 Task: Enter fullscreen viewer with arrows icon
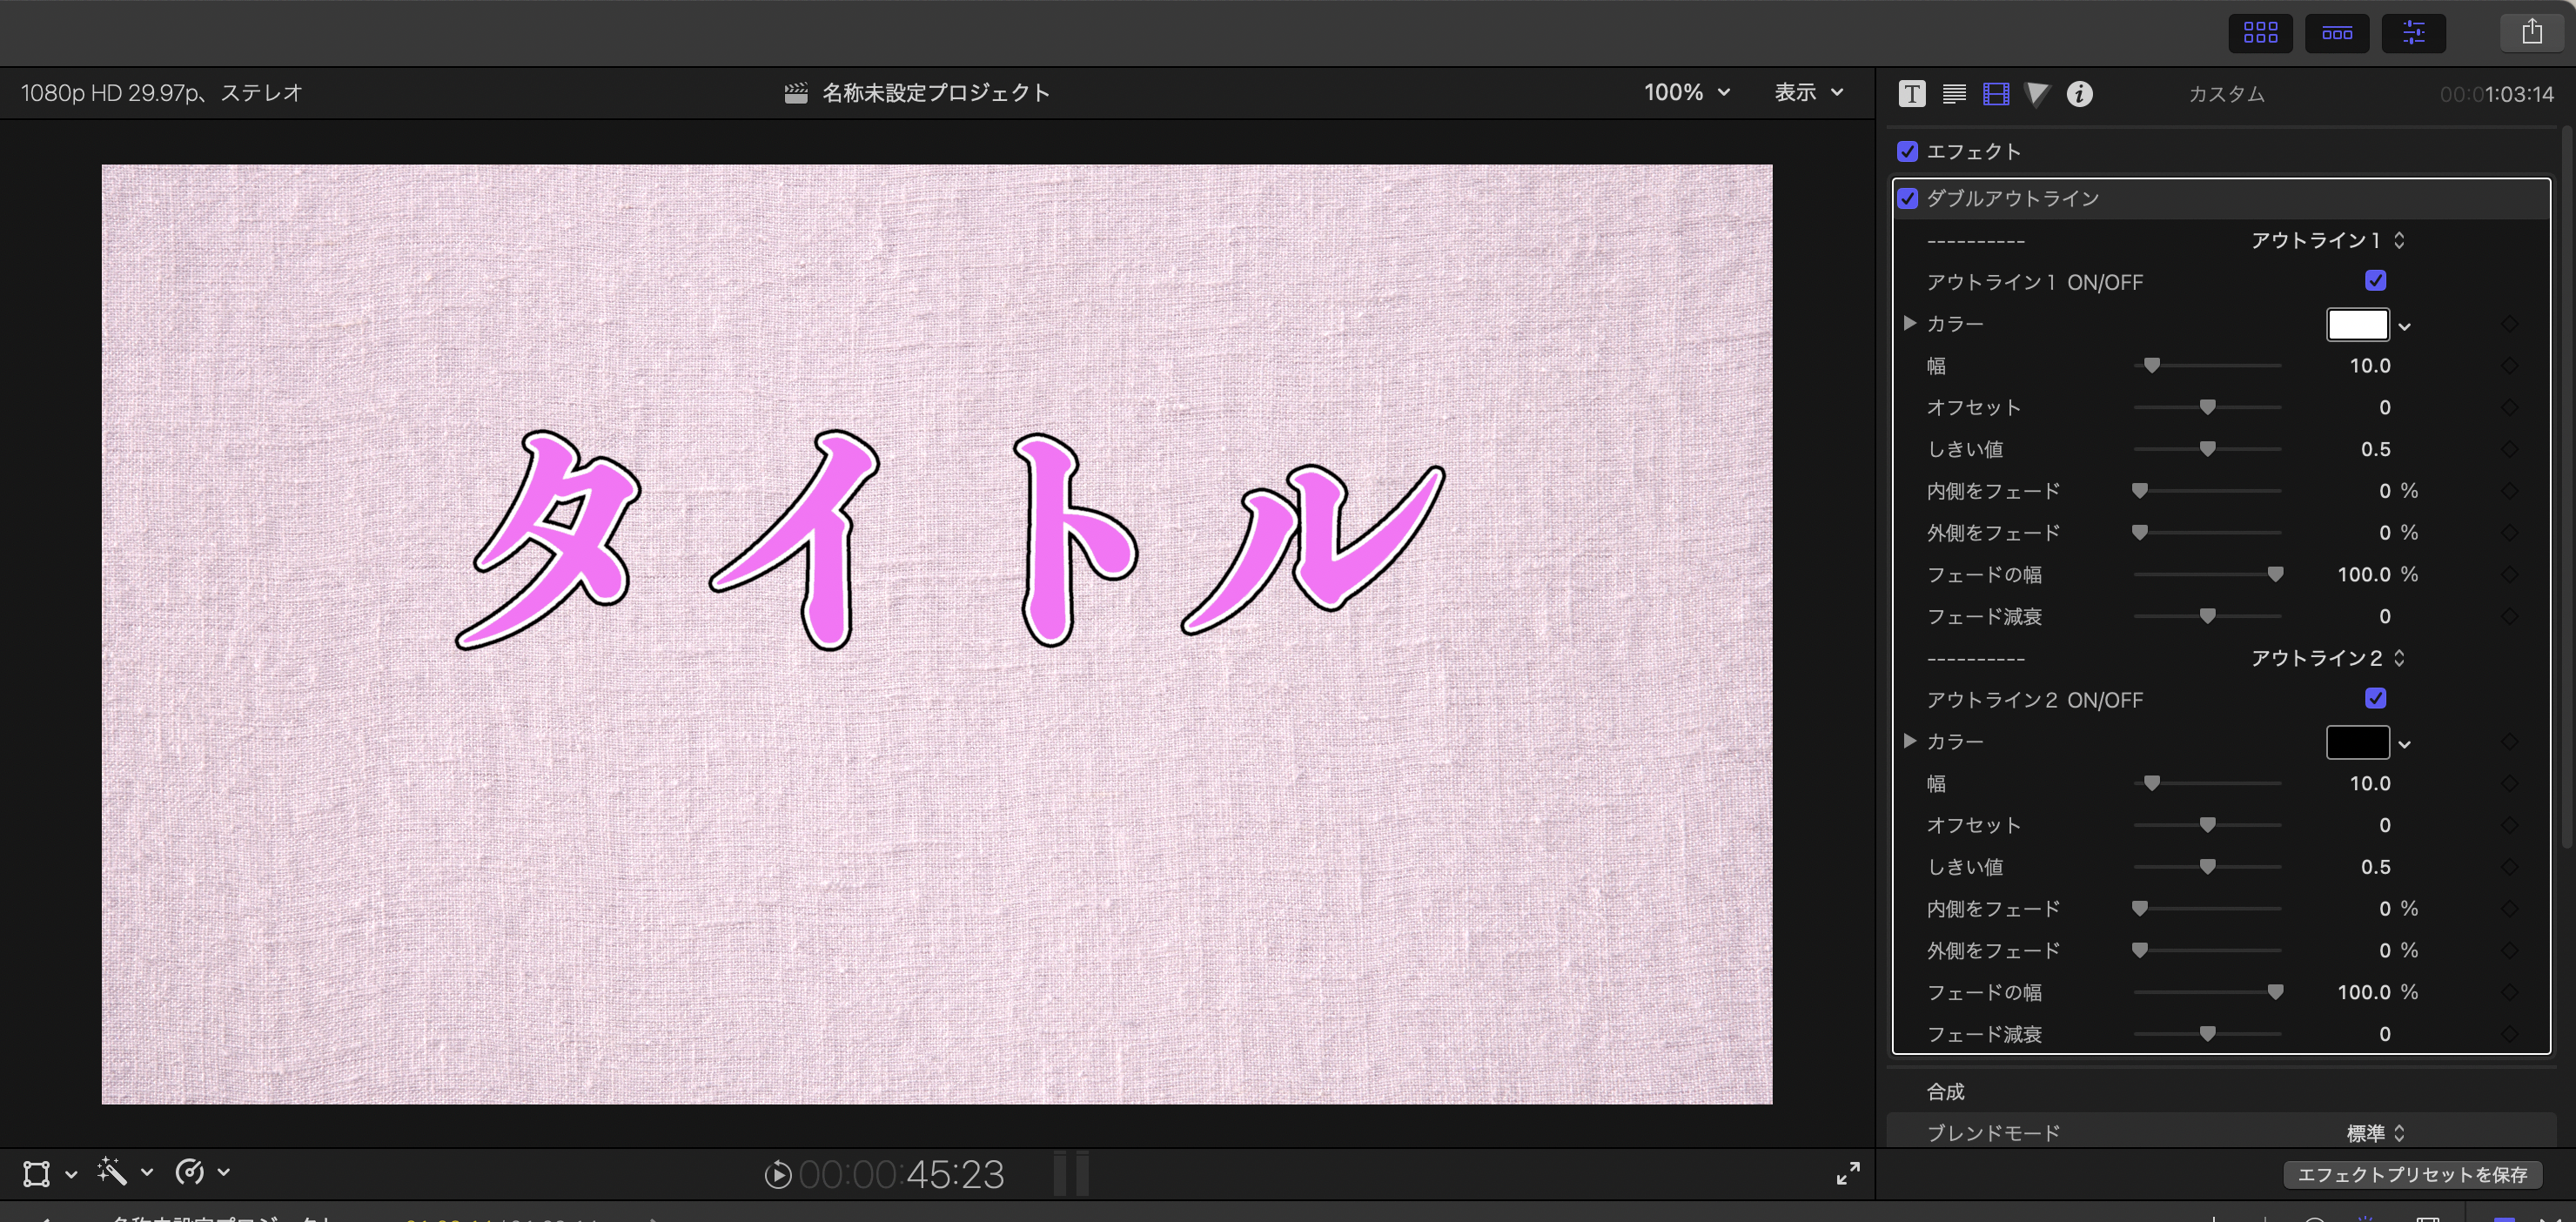tap(1848, 1173)
